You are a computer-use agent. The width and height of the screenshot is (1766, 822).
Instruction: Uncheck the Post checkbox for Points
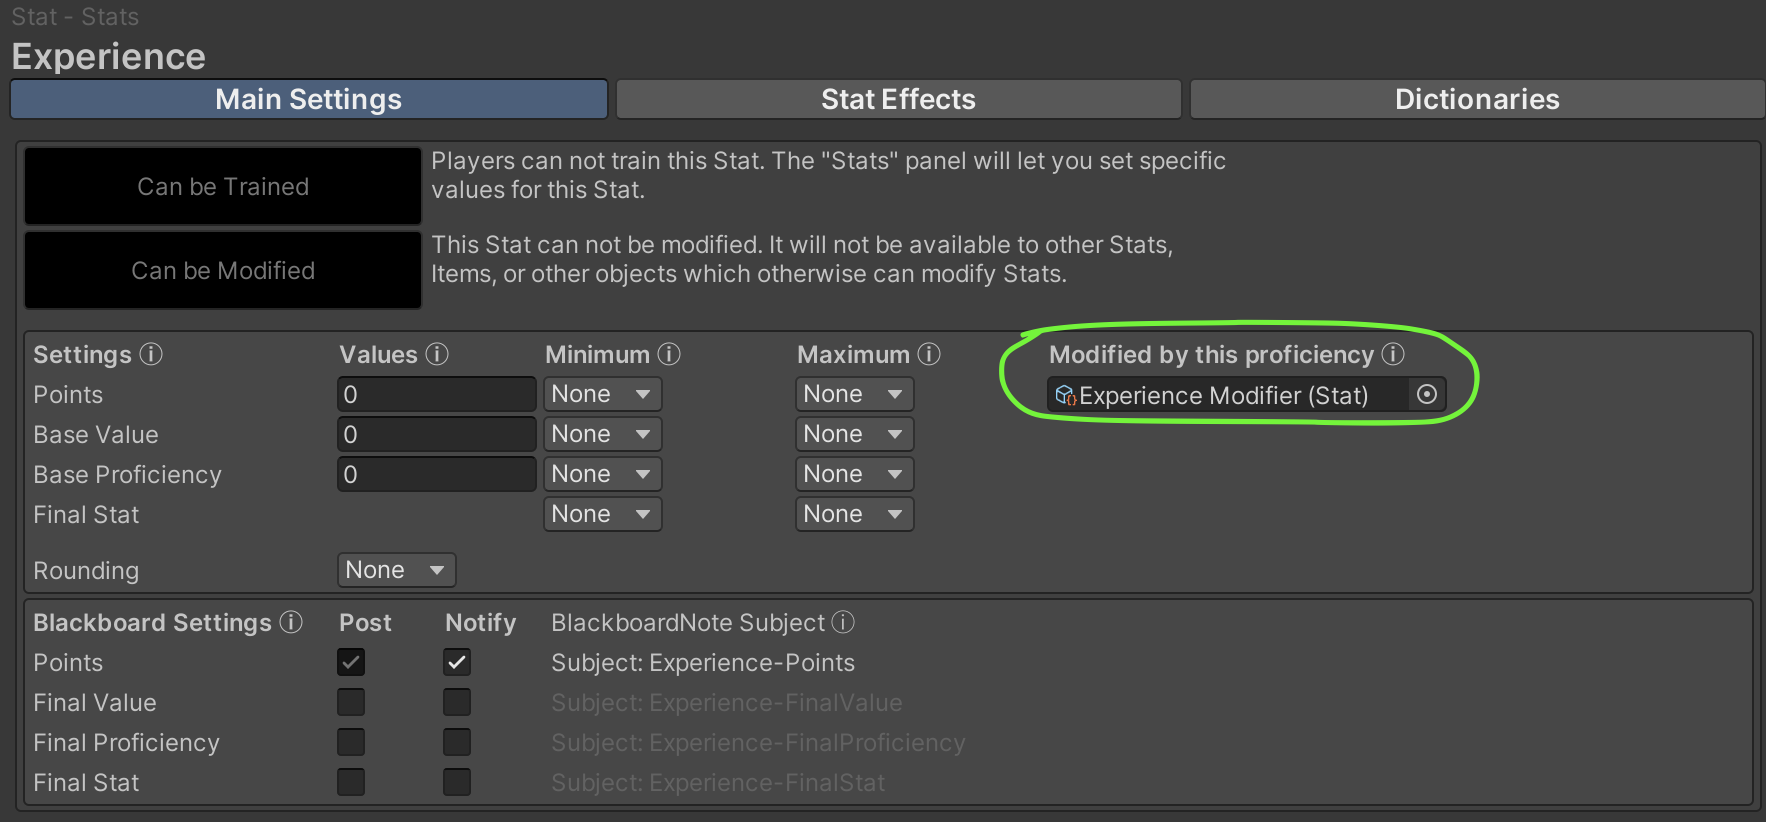tap(351, 662)
